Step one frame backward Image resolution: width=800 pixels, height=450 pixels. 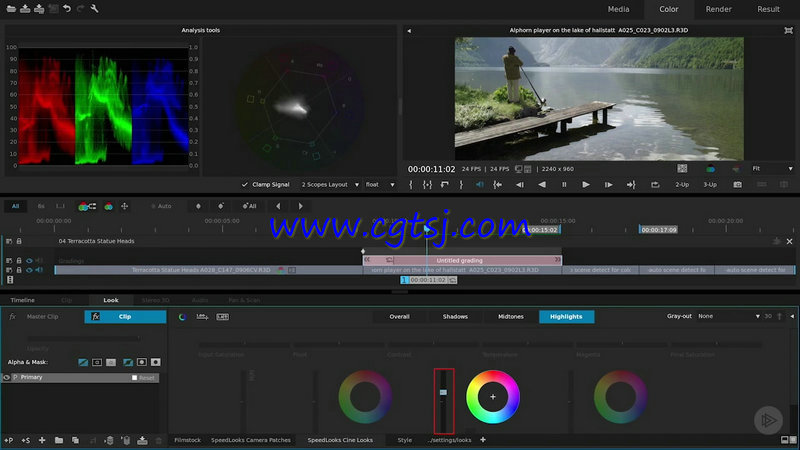pyautogui.click(x=519, y=185)
